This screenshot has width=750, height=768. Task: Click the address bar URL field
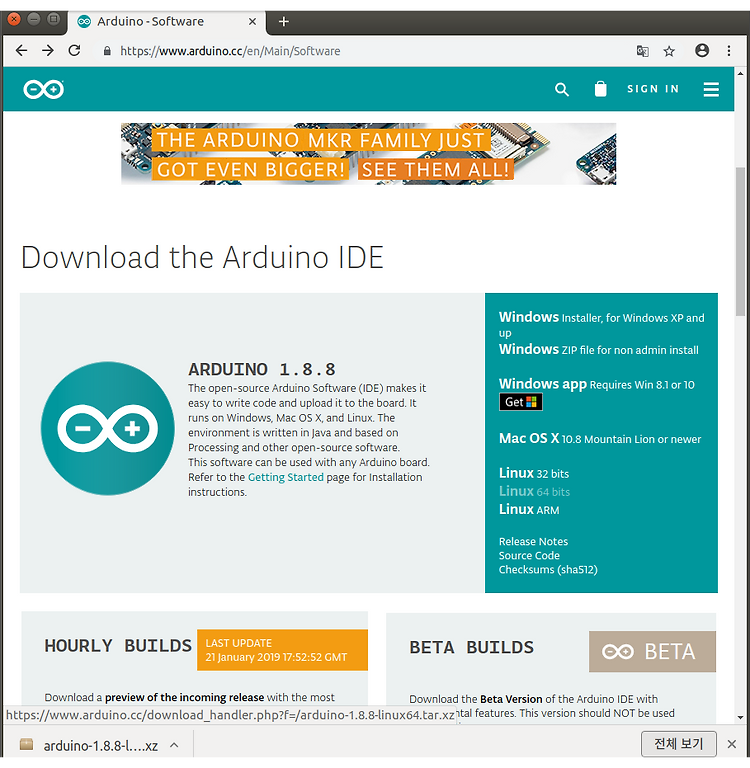pos(363,51)
